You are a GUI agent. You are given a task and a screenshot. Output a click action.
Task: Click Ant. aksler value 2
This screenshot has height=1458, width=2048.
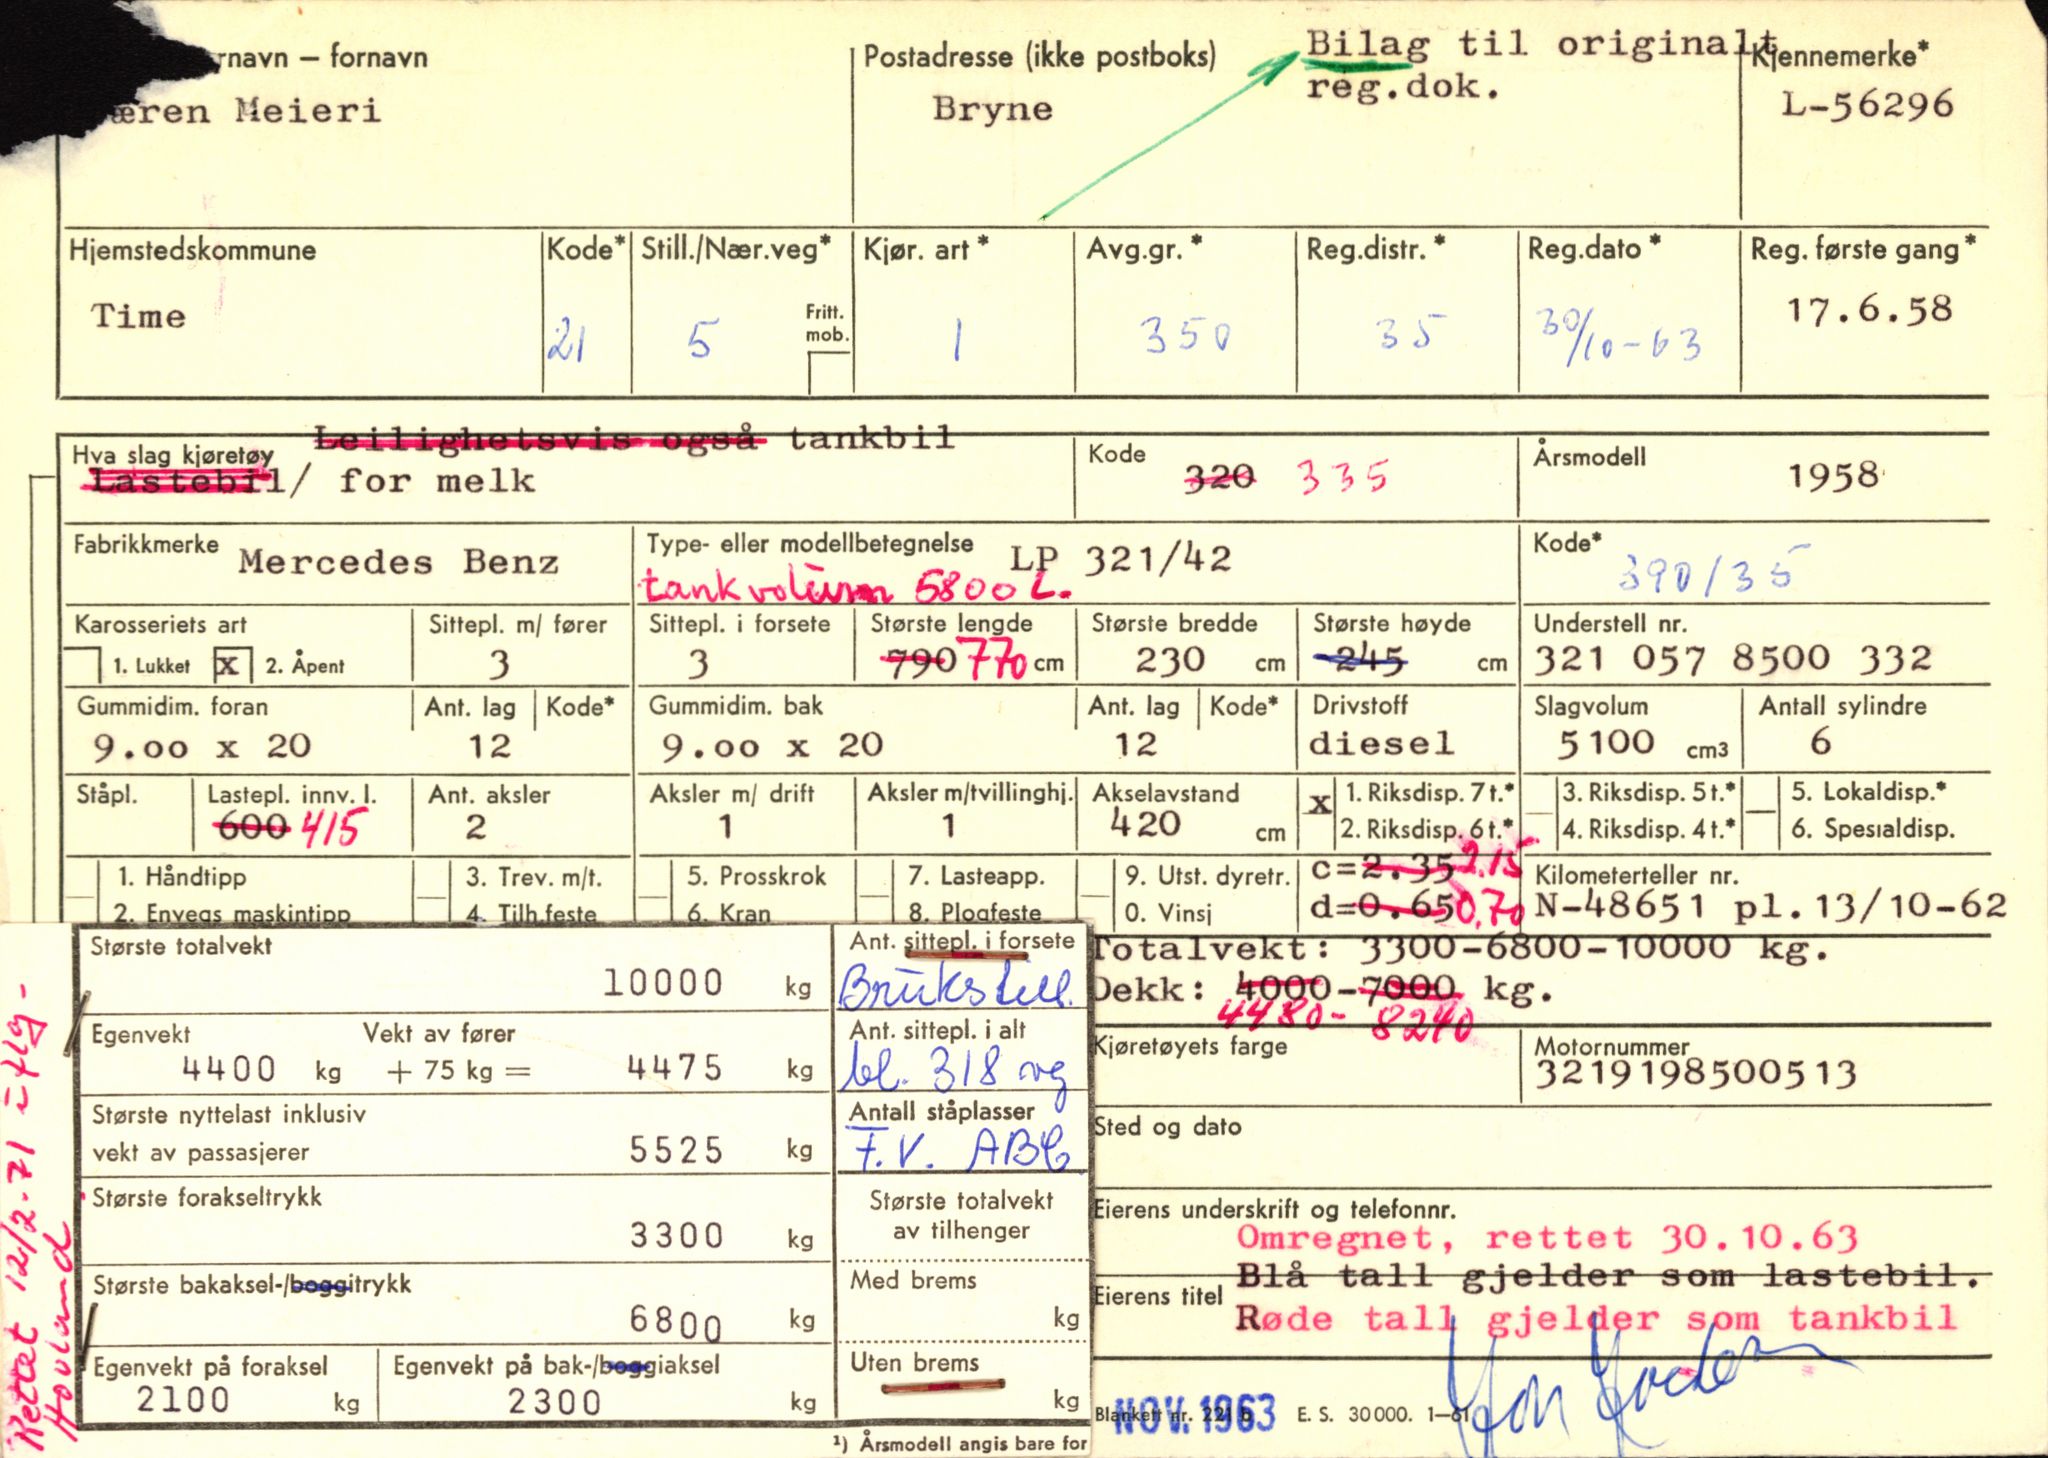[x=476, y=827]
